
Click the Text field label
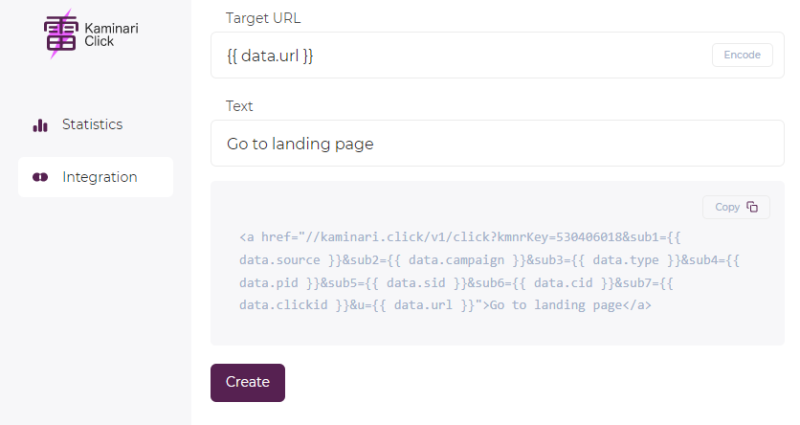pos(240,106)
